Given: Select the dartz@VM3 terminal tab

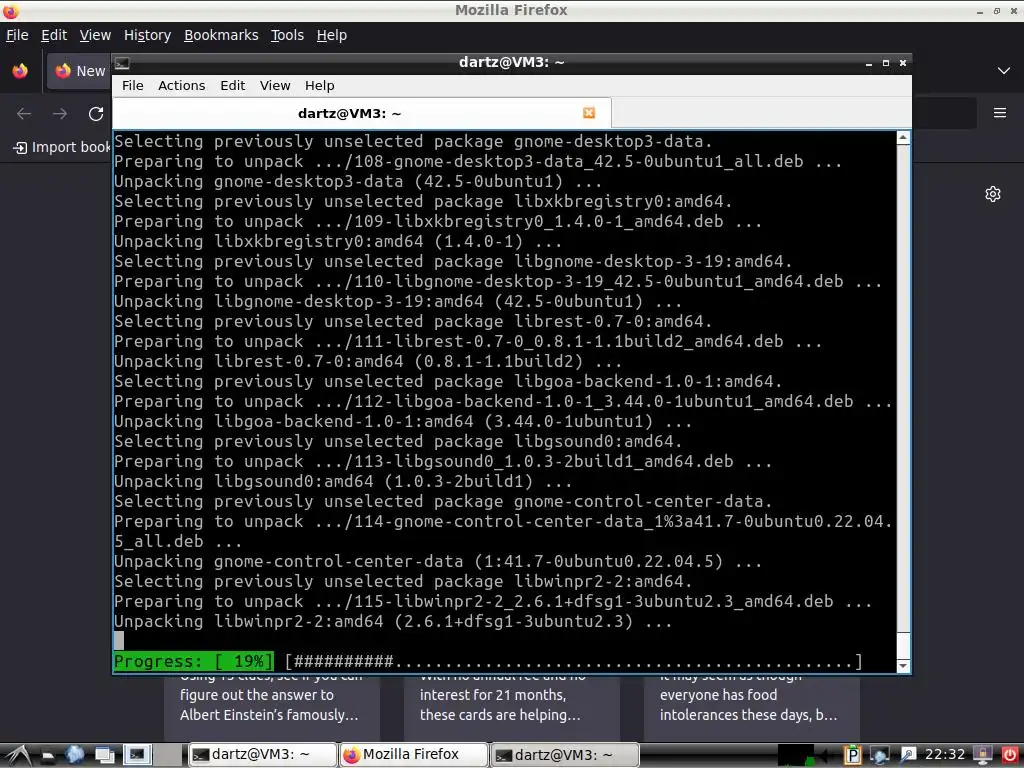Looking at the screenshot, I should pos(362,114).
